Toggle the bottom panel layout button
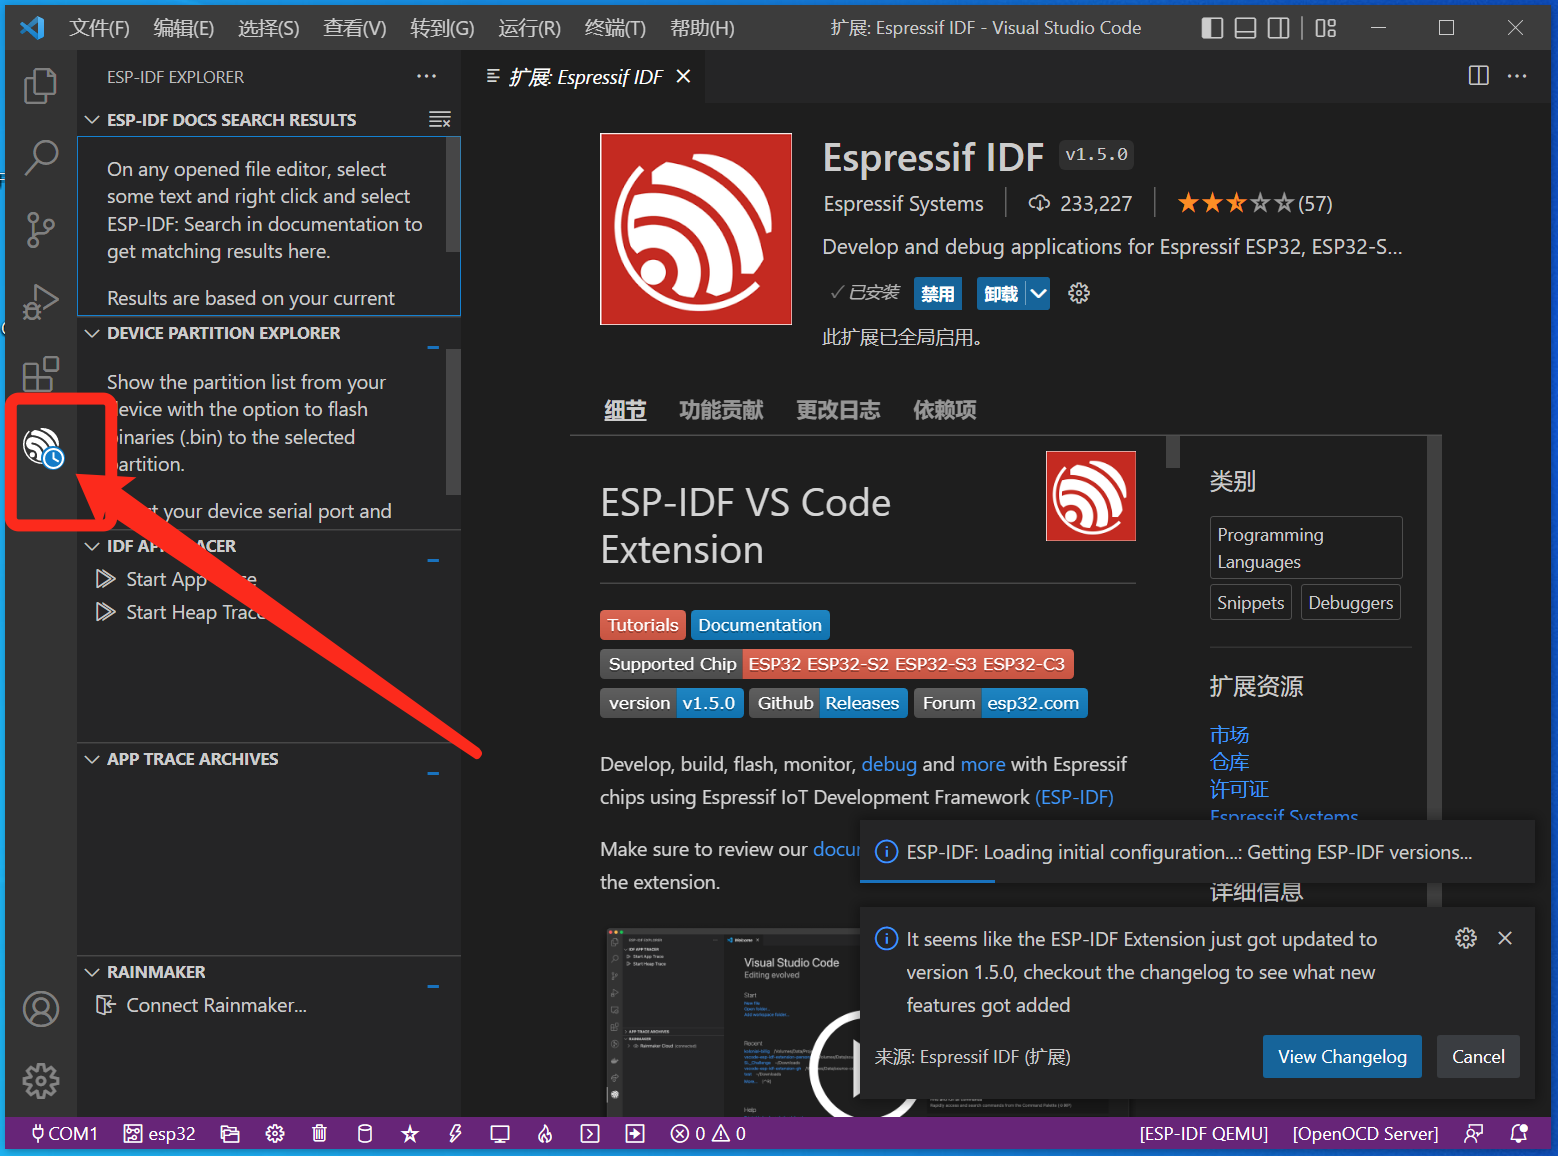This screenshot has width=1558, height=1156. coord(1245,28)
